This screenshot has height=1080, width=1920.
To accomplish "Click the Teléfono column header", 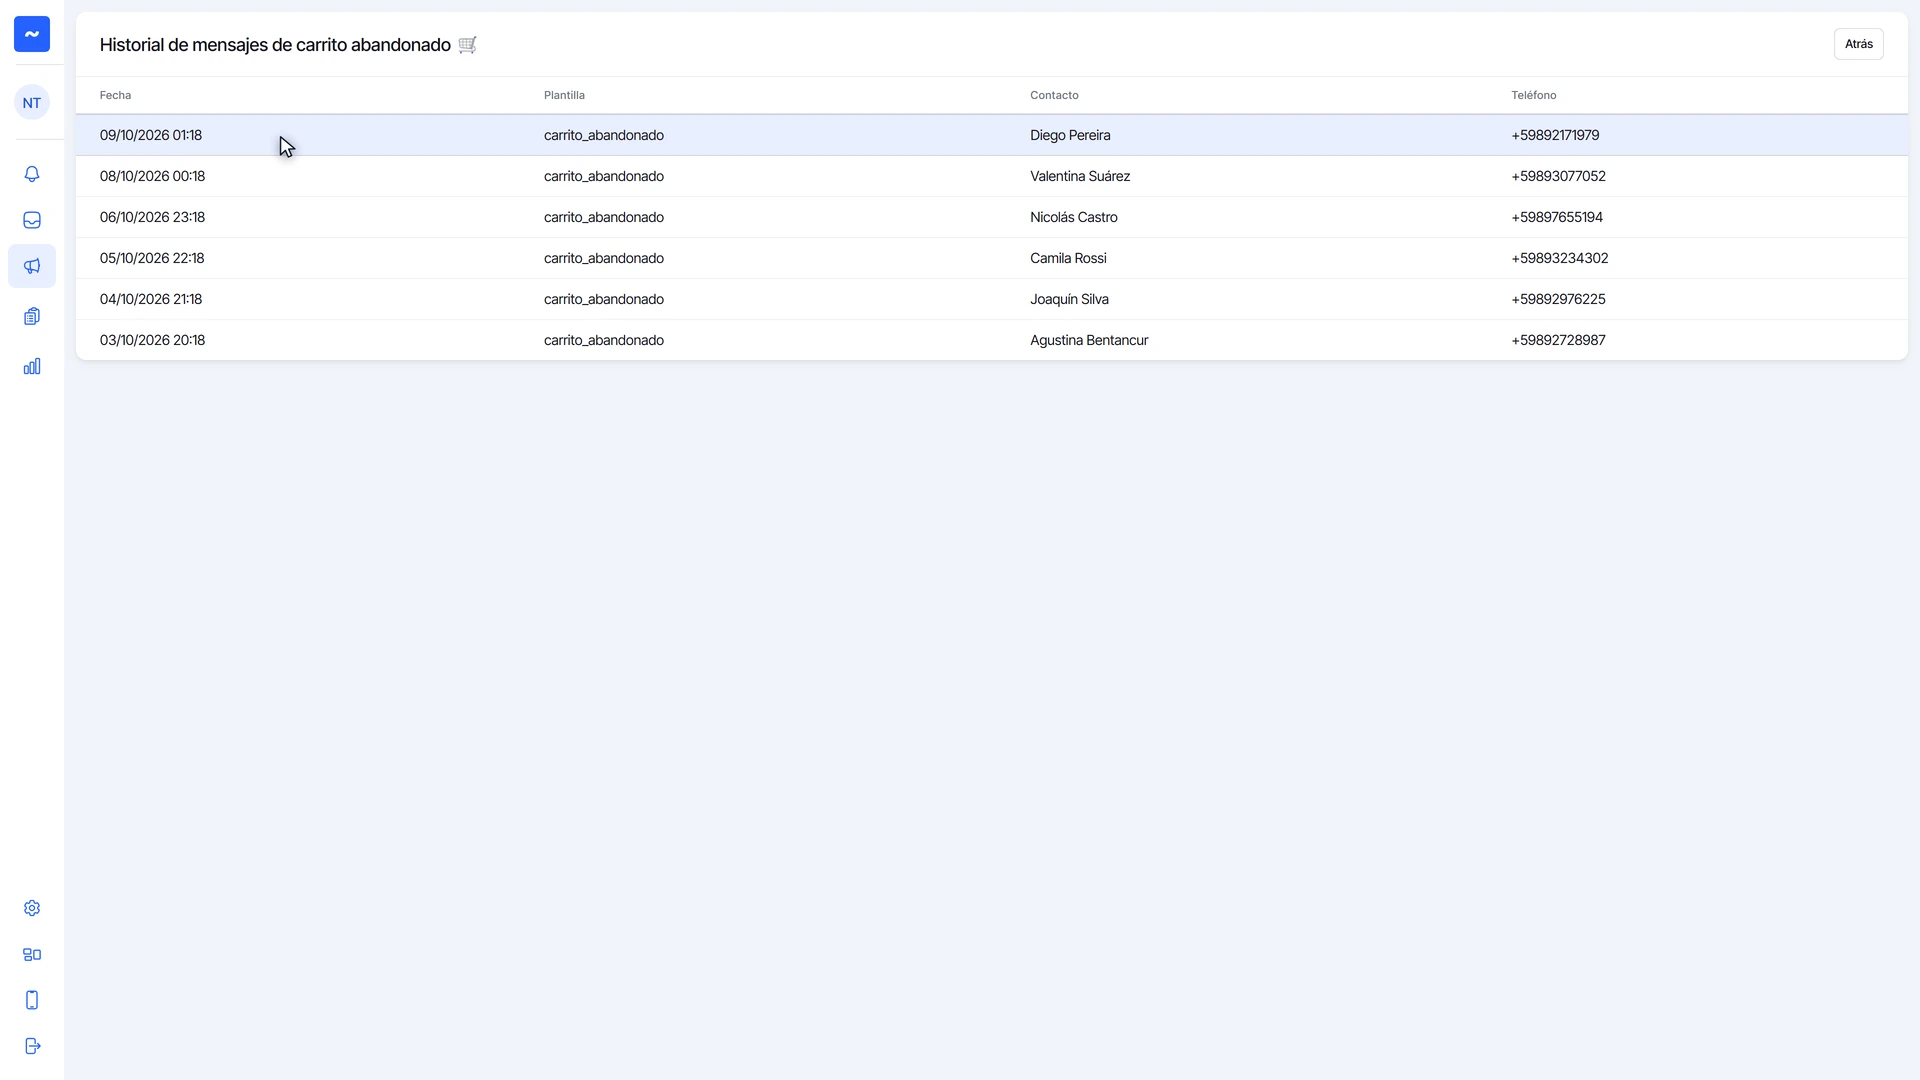I will click(1533, 95).
